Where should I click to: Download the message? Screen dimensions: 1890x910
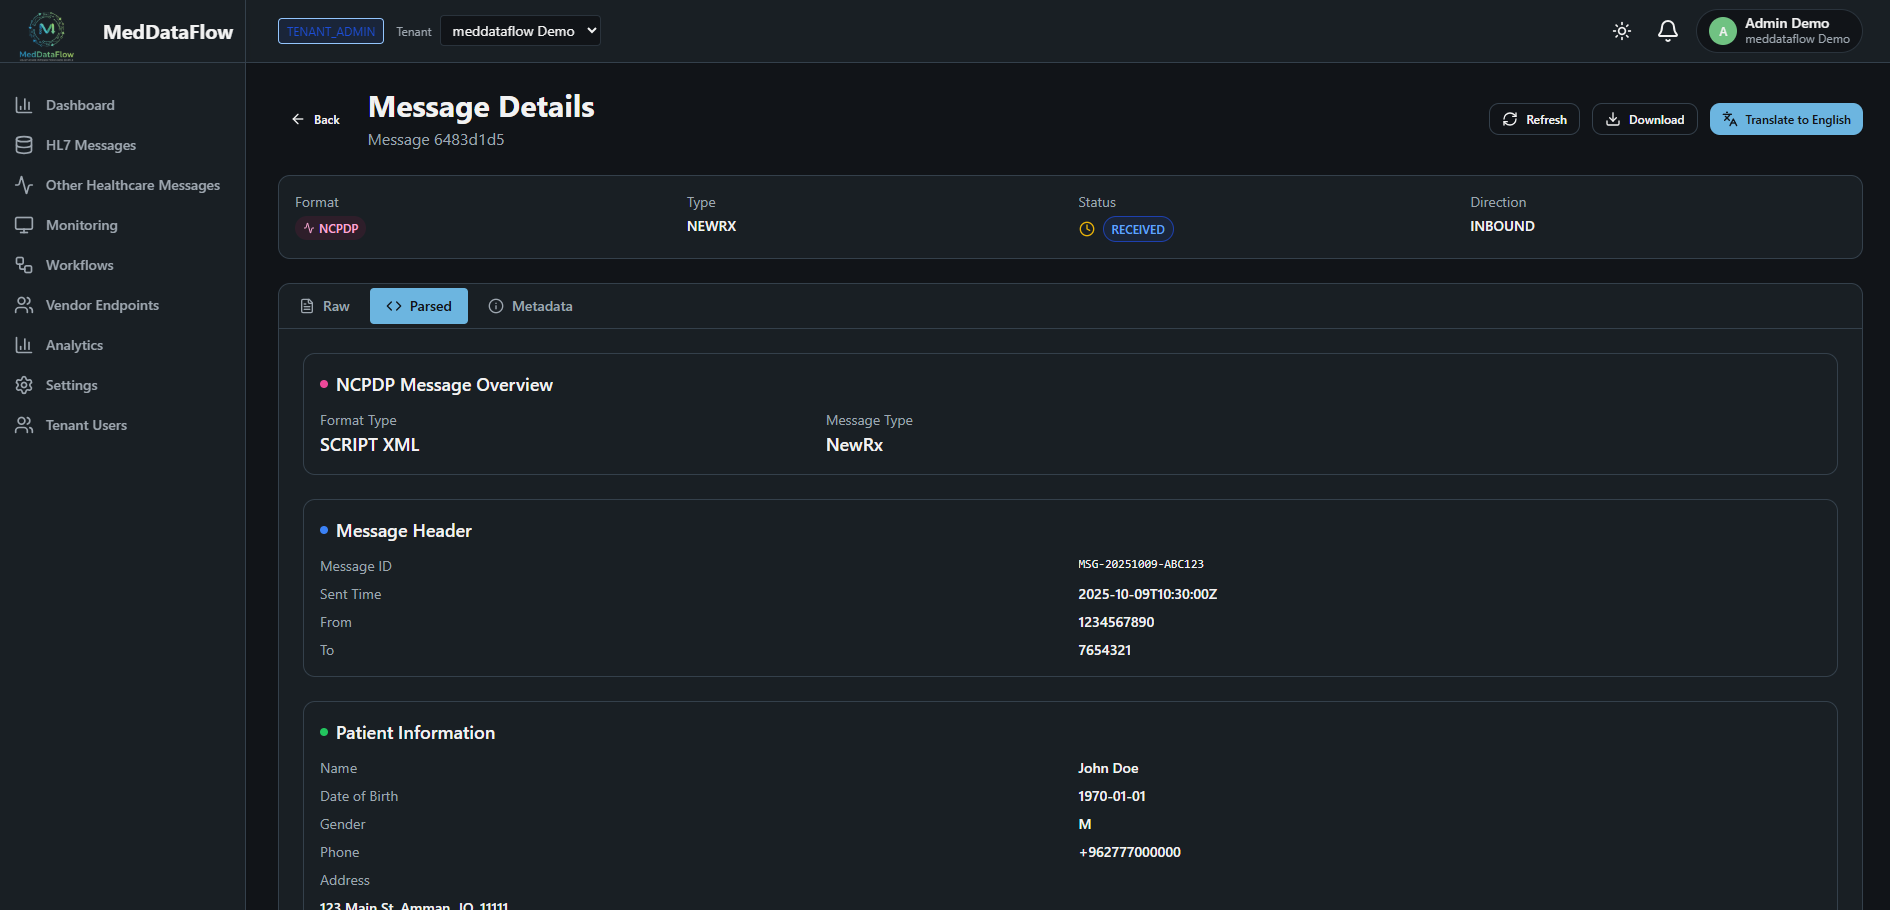[1644, 118]
